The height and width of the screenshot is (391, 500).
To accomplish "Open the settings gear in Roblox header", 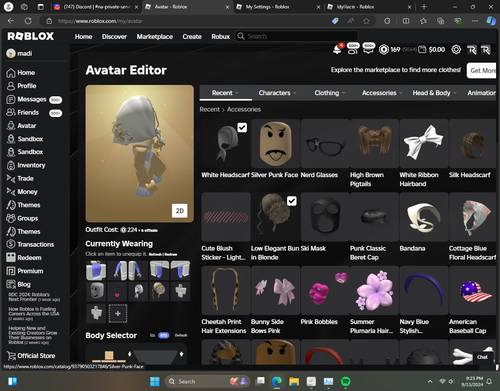I will pos(456,50).
